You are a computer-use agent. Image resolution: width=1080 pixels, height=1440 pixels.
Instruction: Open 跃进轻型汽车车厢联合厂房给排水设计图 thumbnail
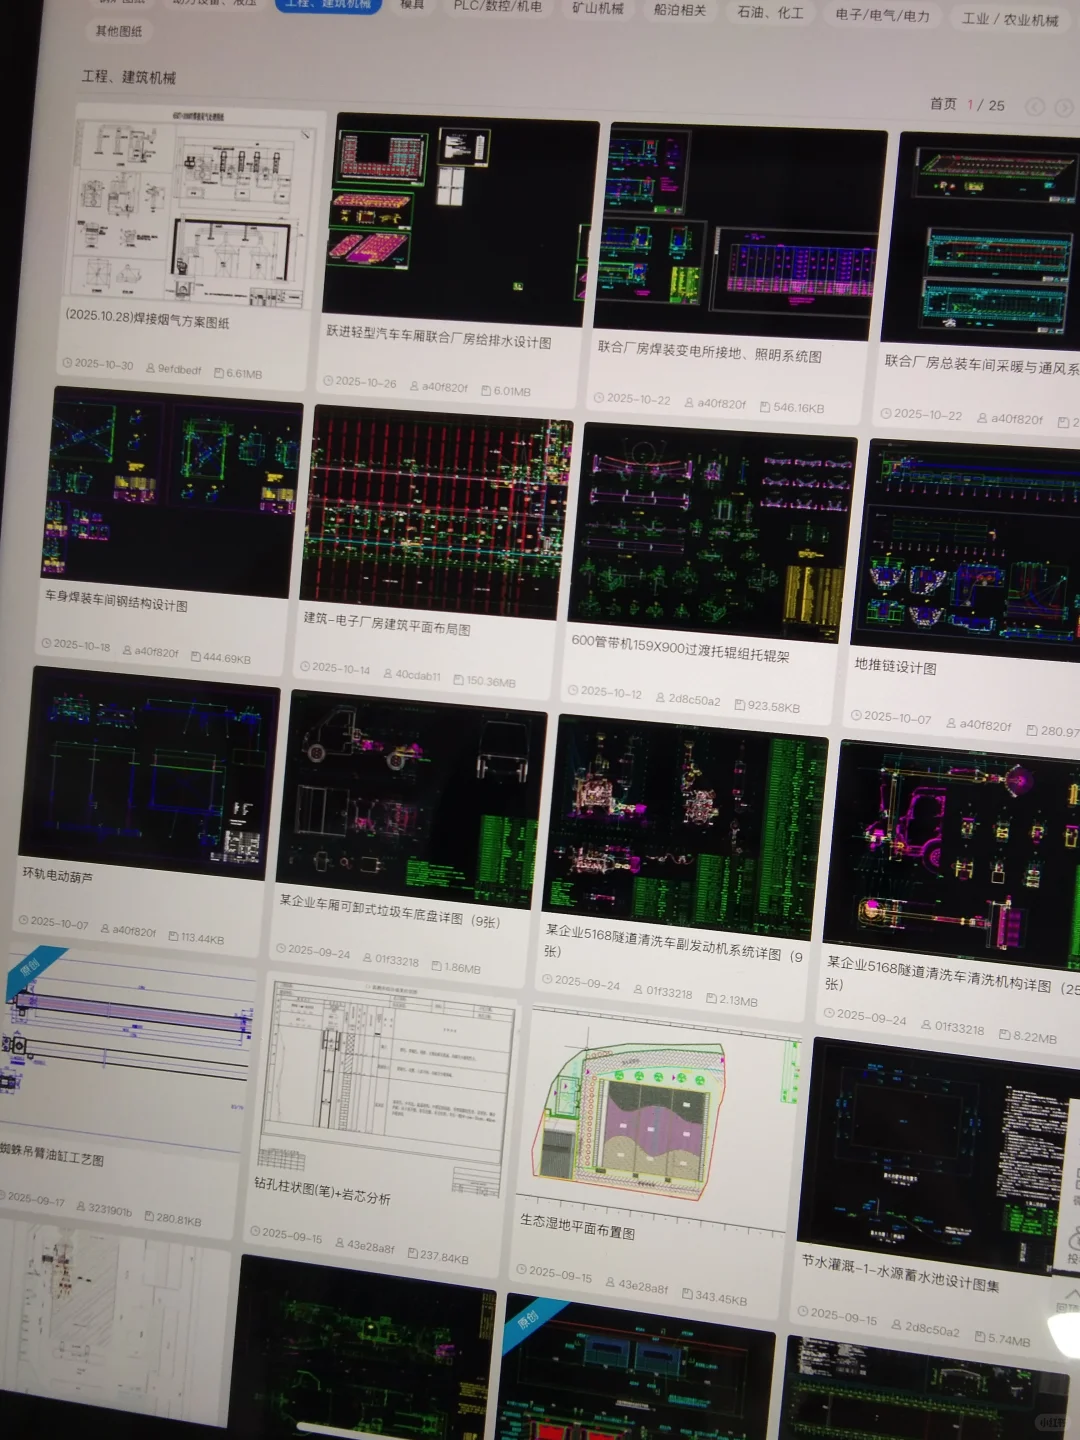click(461, 219)
